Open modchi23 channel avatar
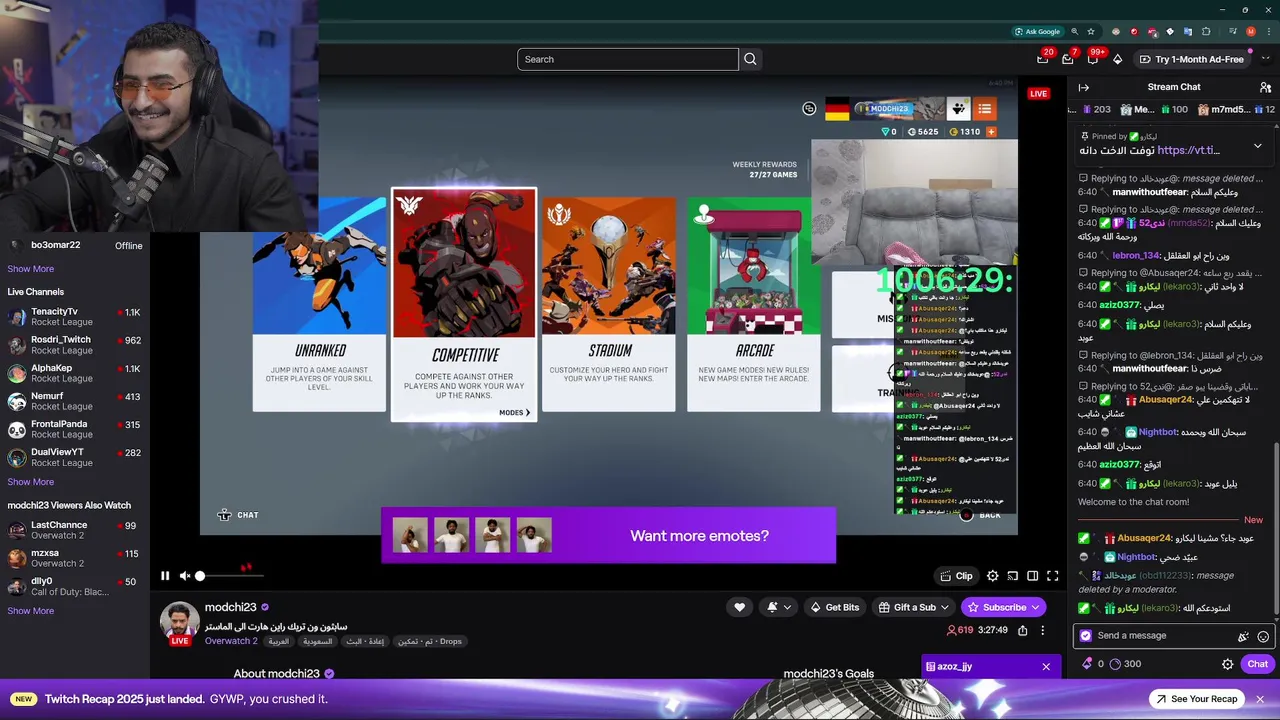Image resolution: width=1280 pixels, height=720 pixels. (x=180, y=621)
